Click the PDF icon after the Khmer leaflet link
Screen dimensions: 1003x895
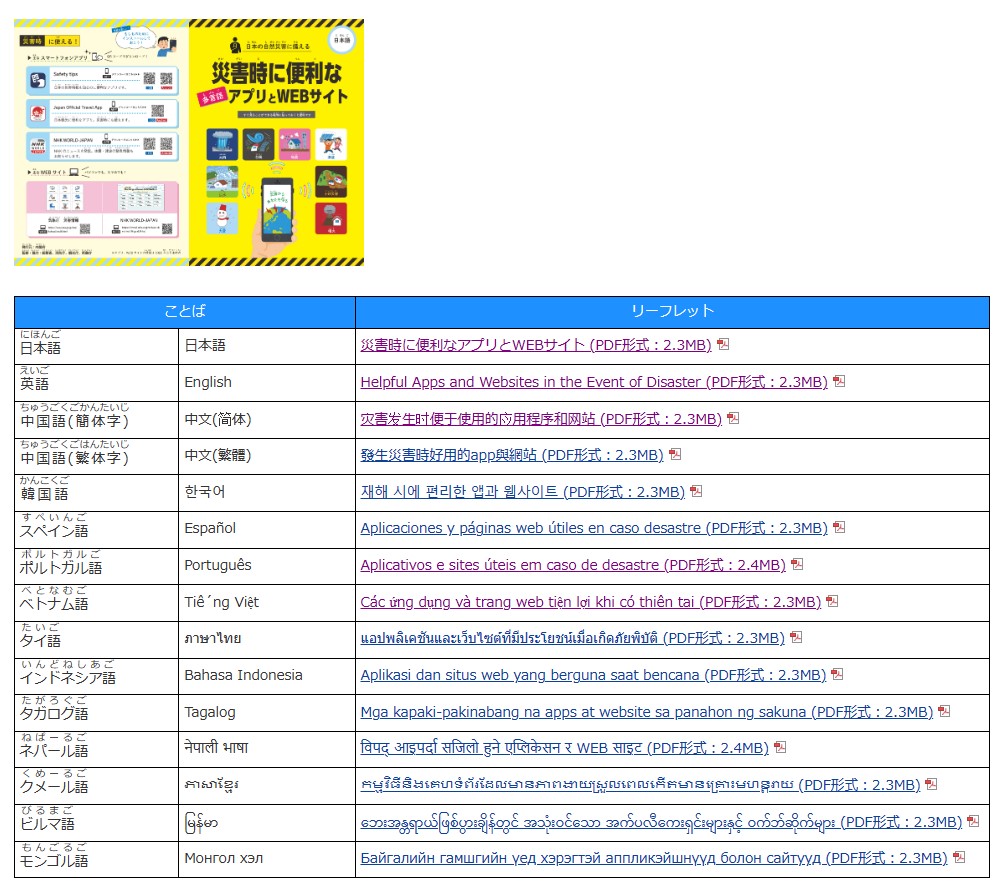pos(931,784)
